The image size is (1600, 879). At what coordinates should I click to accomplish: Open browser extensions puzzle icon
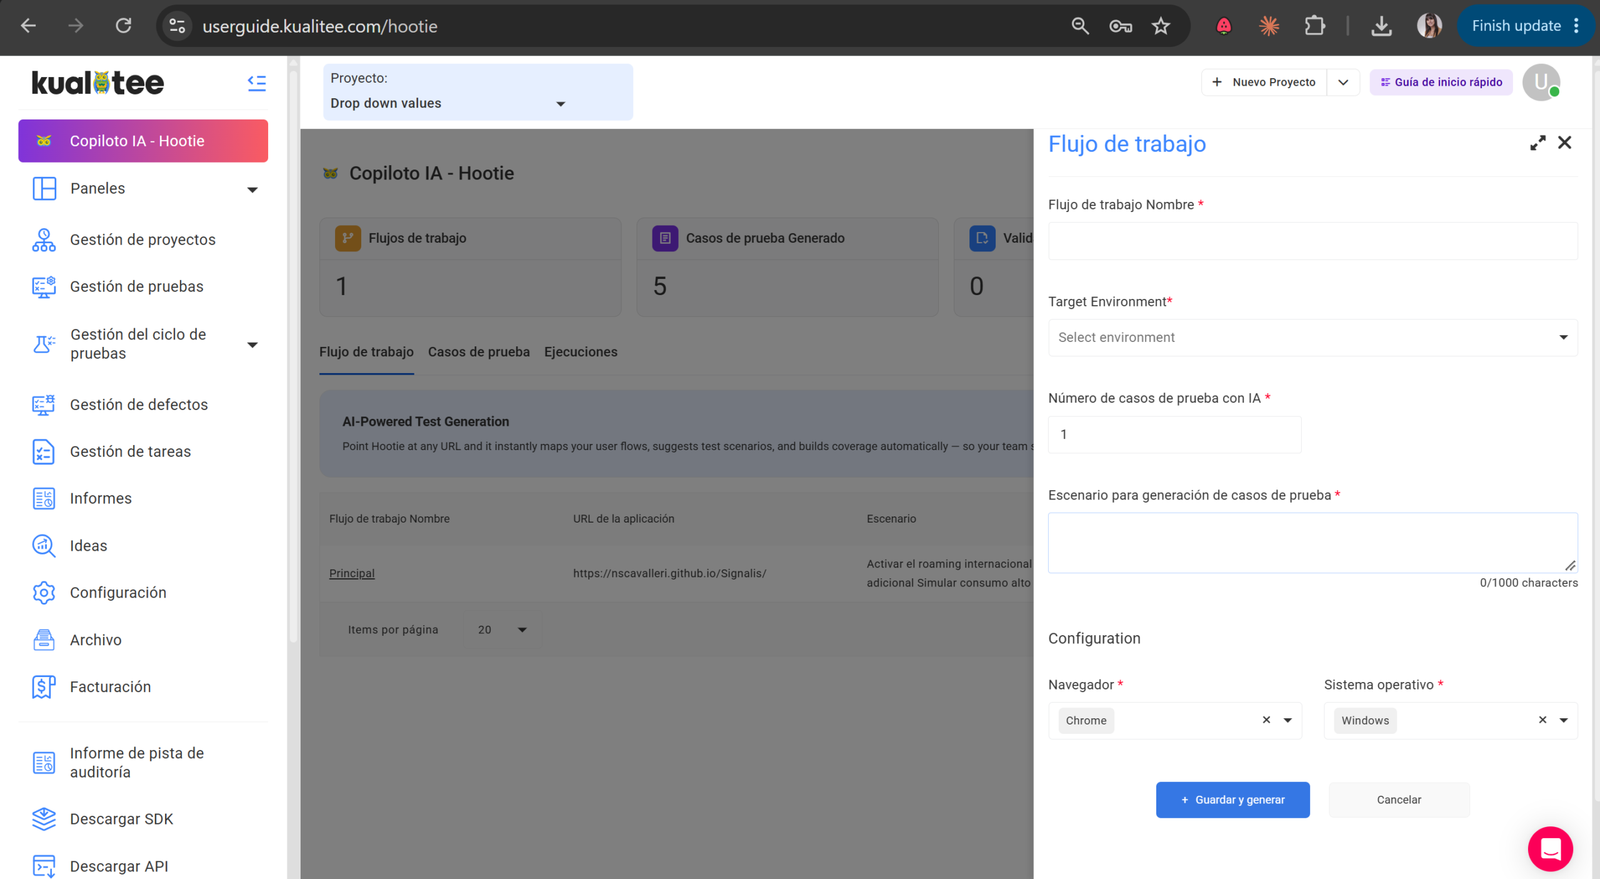click(x=1315, y=26)
